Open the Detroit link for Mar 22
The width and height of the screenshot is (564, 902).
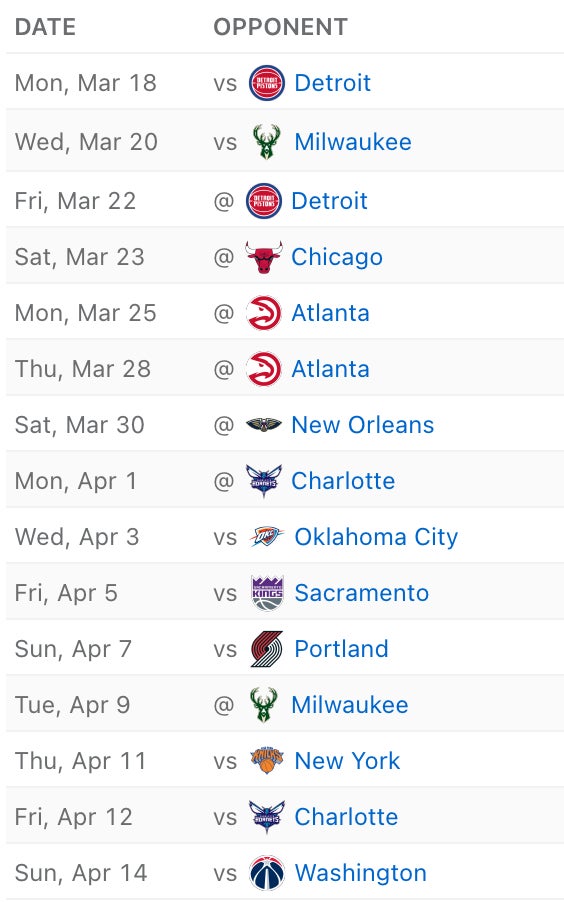[x=329, y=201]
